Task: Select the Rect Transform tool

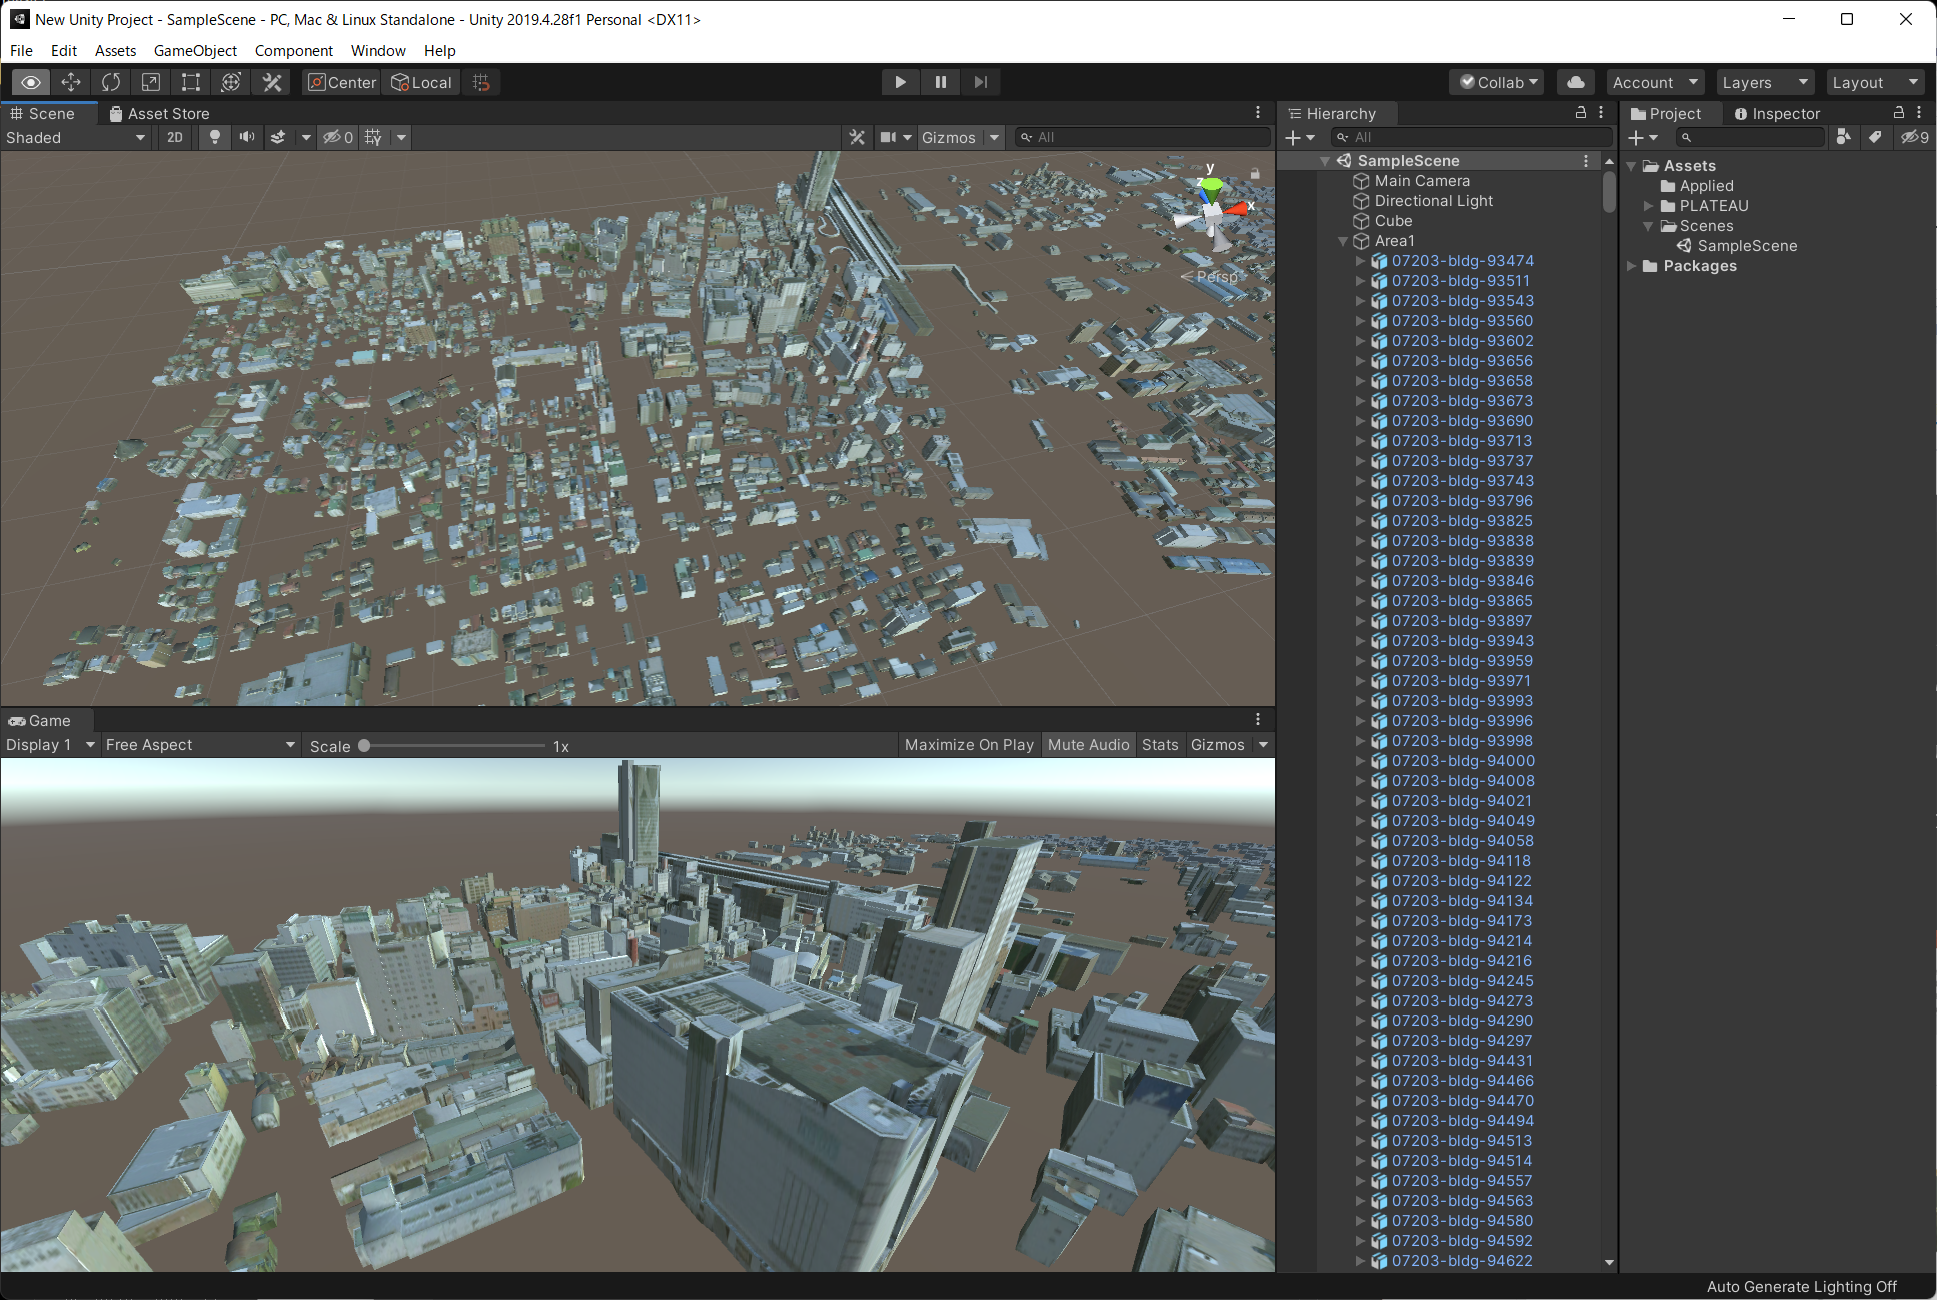Action: (x=191, y=82)
